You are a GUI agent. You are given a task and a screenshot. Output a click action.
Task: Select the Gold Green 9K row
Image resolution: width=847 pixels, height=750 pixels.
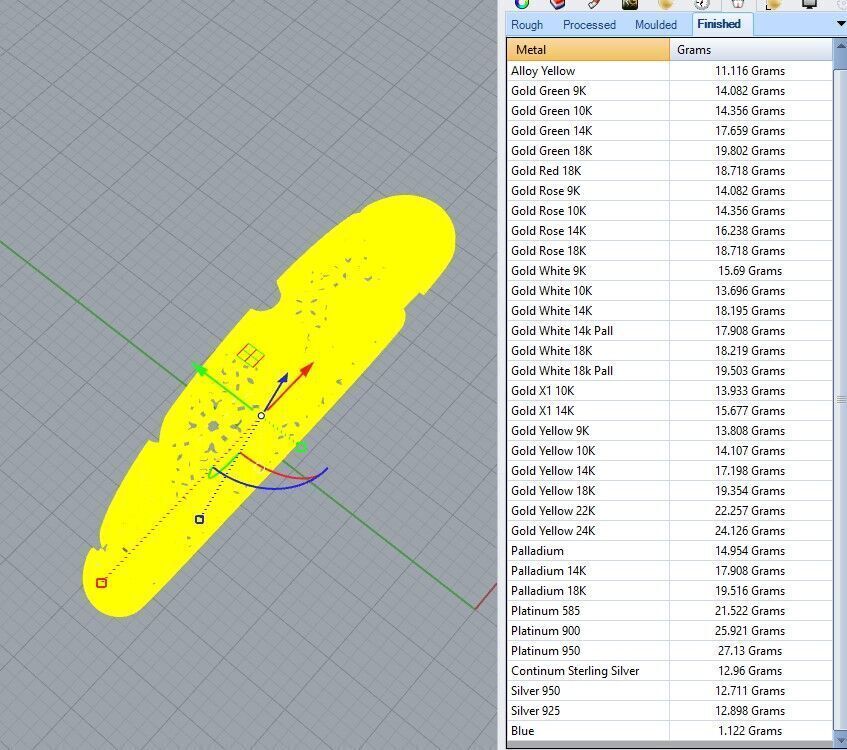point(670,91)
